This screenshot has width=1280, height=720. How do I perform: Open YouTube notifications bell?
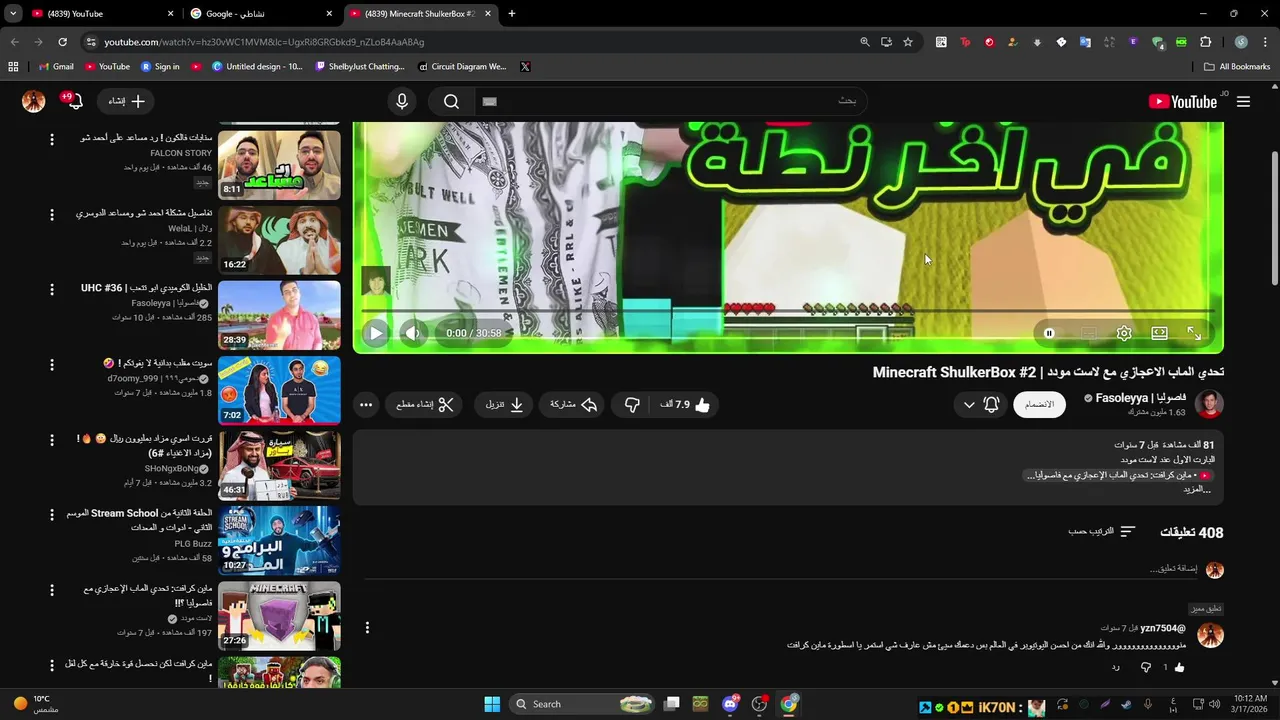74,101
